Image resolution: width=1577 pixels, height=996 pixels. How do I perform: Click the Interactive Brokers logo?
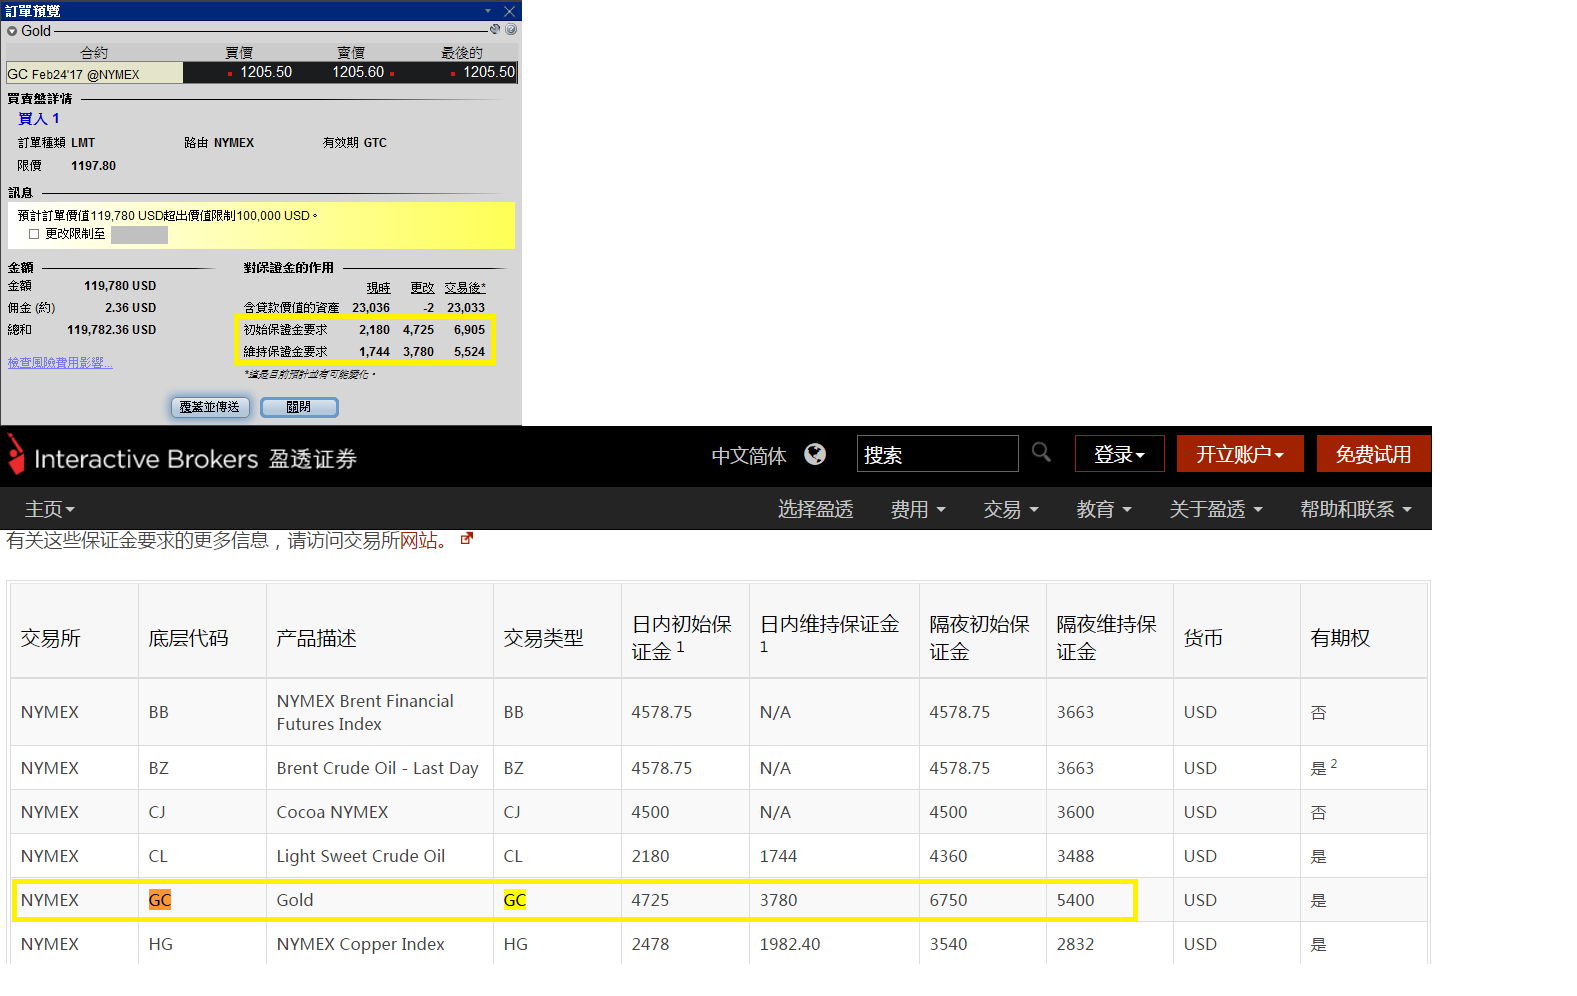pos(182,457)
